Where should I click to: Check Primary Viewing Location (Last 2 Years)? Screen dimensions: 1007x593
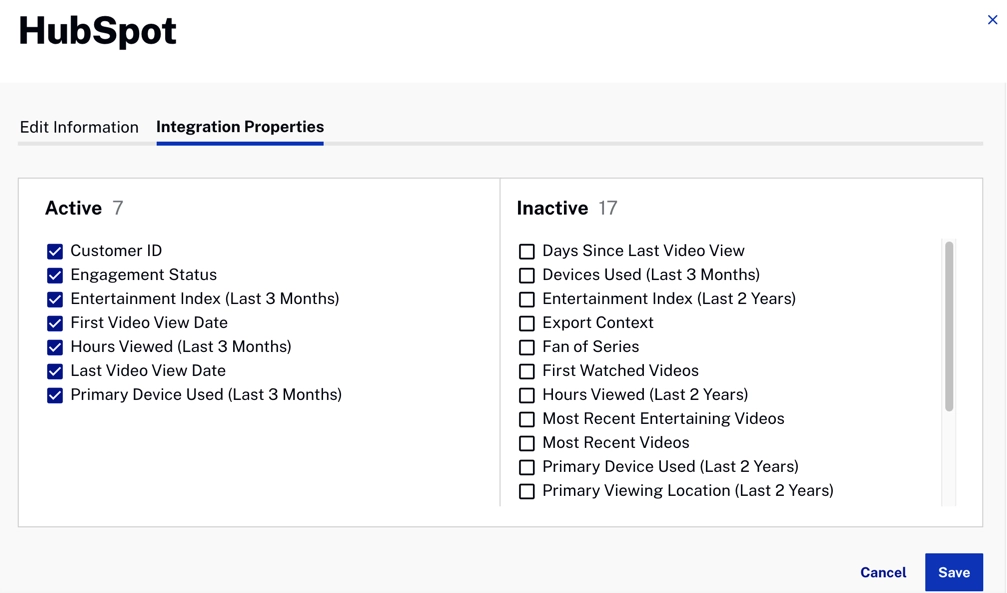coord(527,491)
